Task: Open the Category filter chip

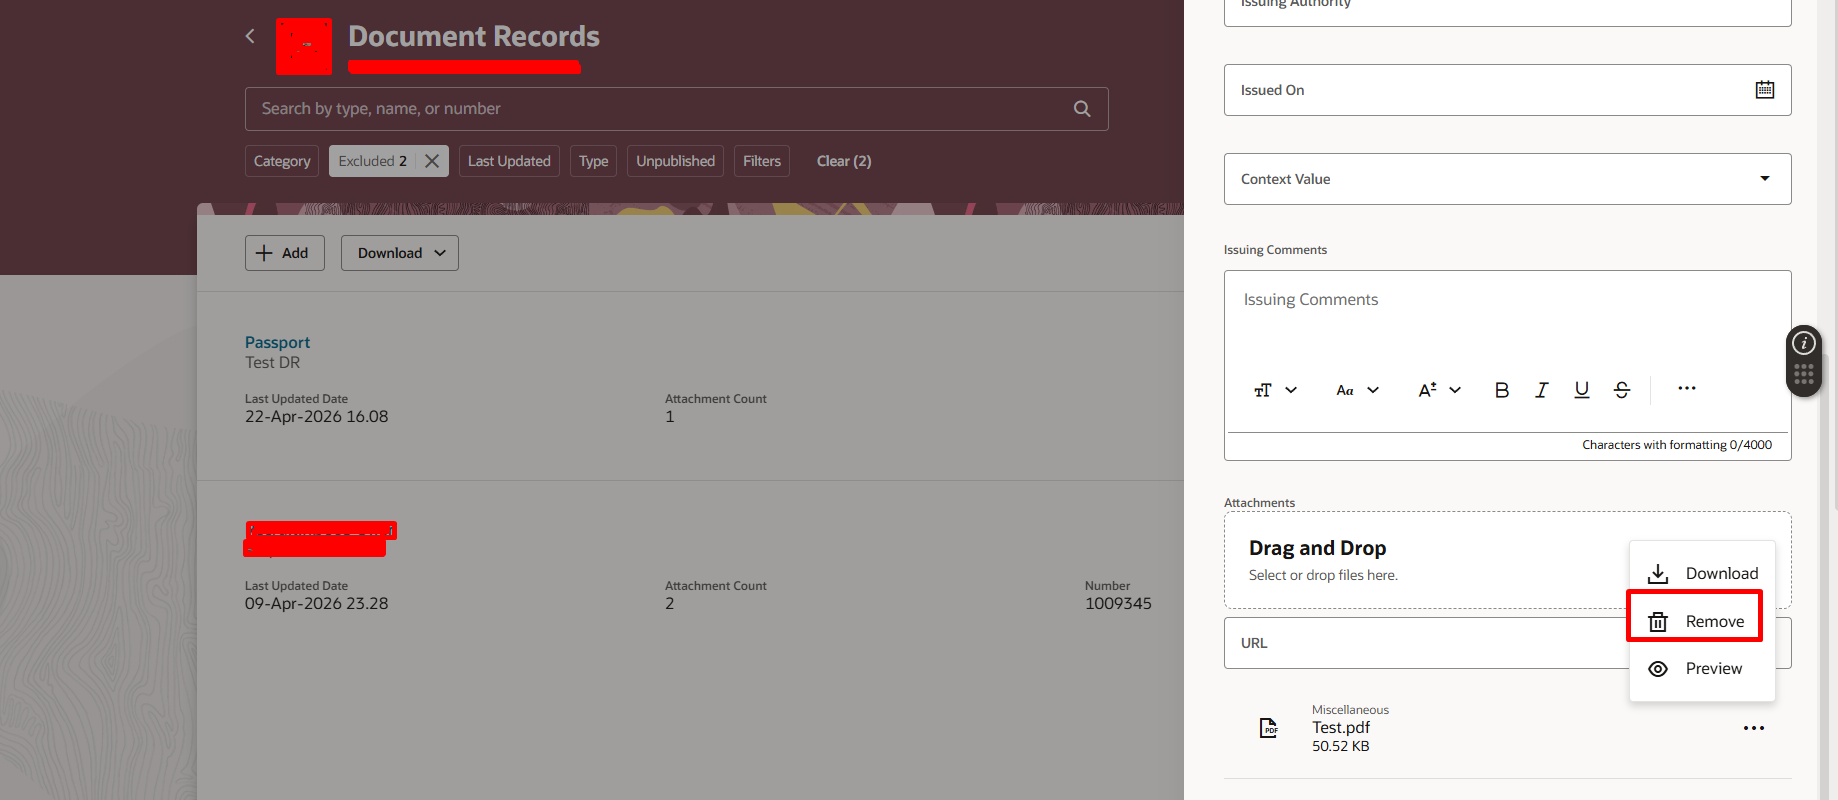Action: tap(282, 161)
